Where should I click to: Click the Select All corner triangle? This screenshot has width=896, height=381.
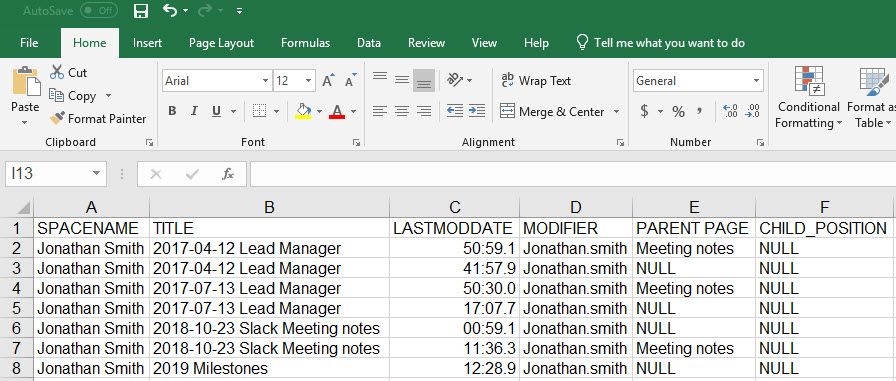pyautogui.click(x=24, y=207)
